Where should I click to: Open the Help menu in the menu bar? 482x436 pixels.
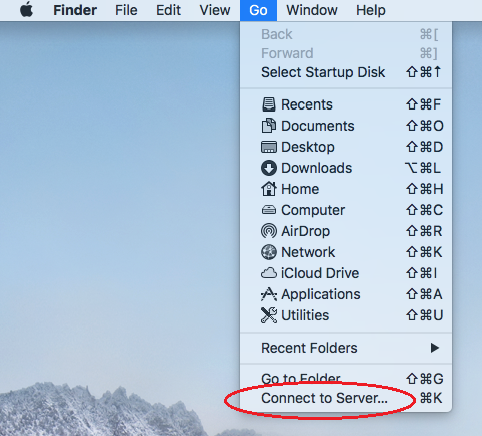[x=371, y=10]
